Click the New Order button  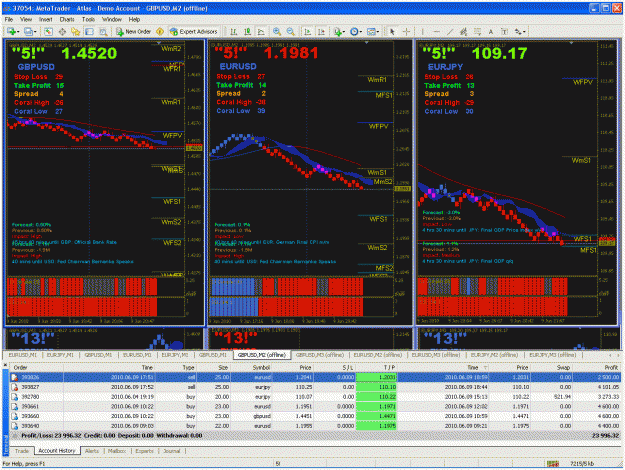134,31
